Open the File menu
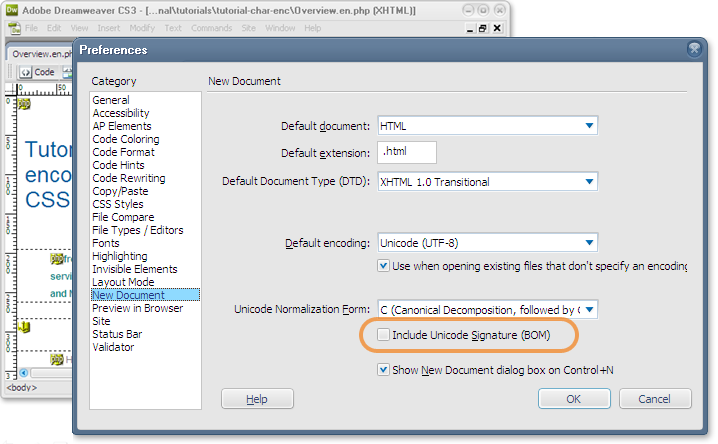Screen dimensions: 718x444 [32, 28]
